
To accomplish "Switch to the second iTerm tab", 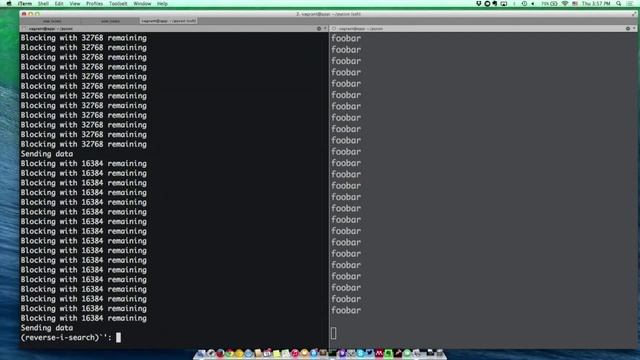I will [110, 21].
